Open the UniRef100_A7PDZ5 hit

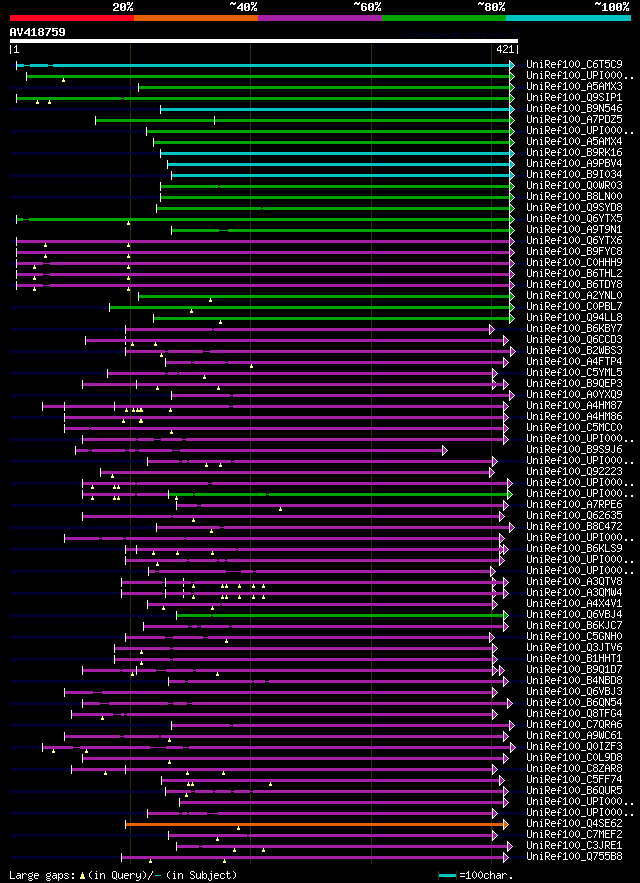coord(575,119)
